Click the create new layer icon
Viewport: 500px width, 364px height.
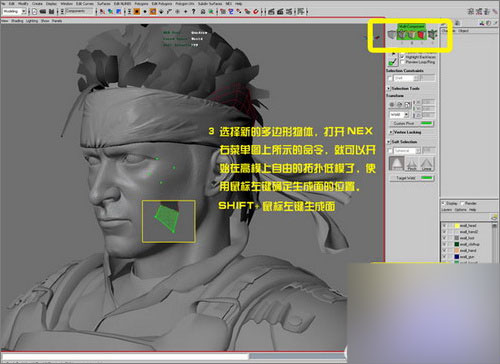pos(494,217)
